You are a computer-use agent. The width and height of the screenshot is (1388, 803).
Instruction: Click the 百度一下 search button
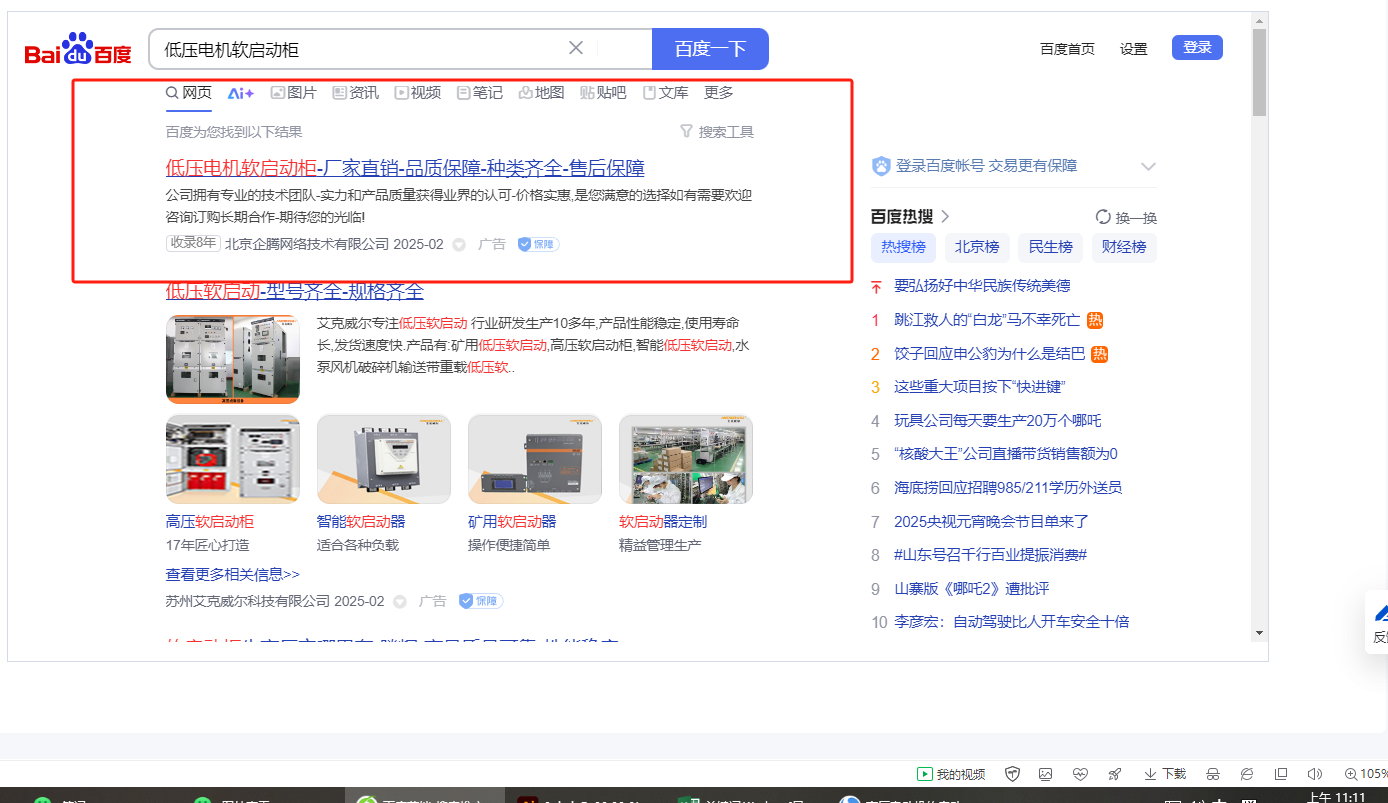click(x=710, y=49)
